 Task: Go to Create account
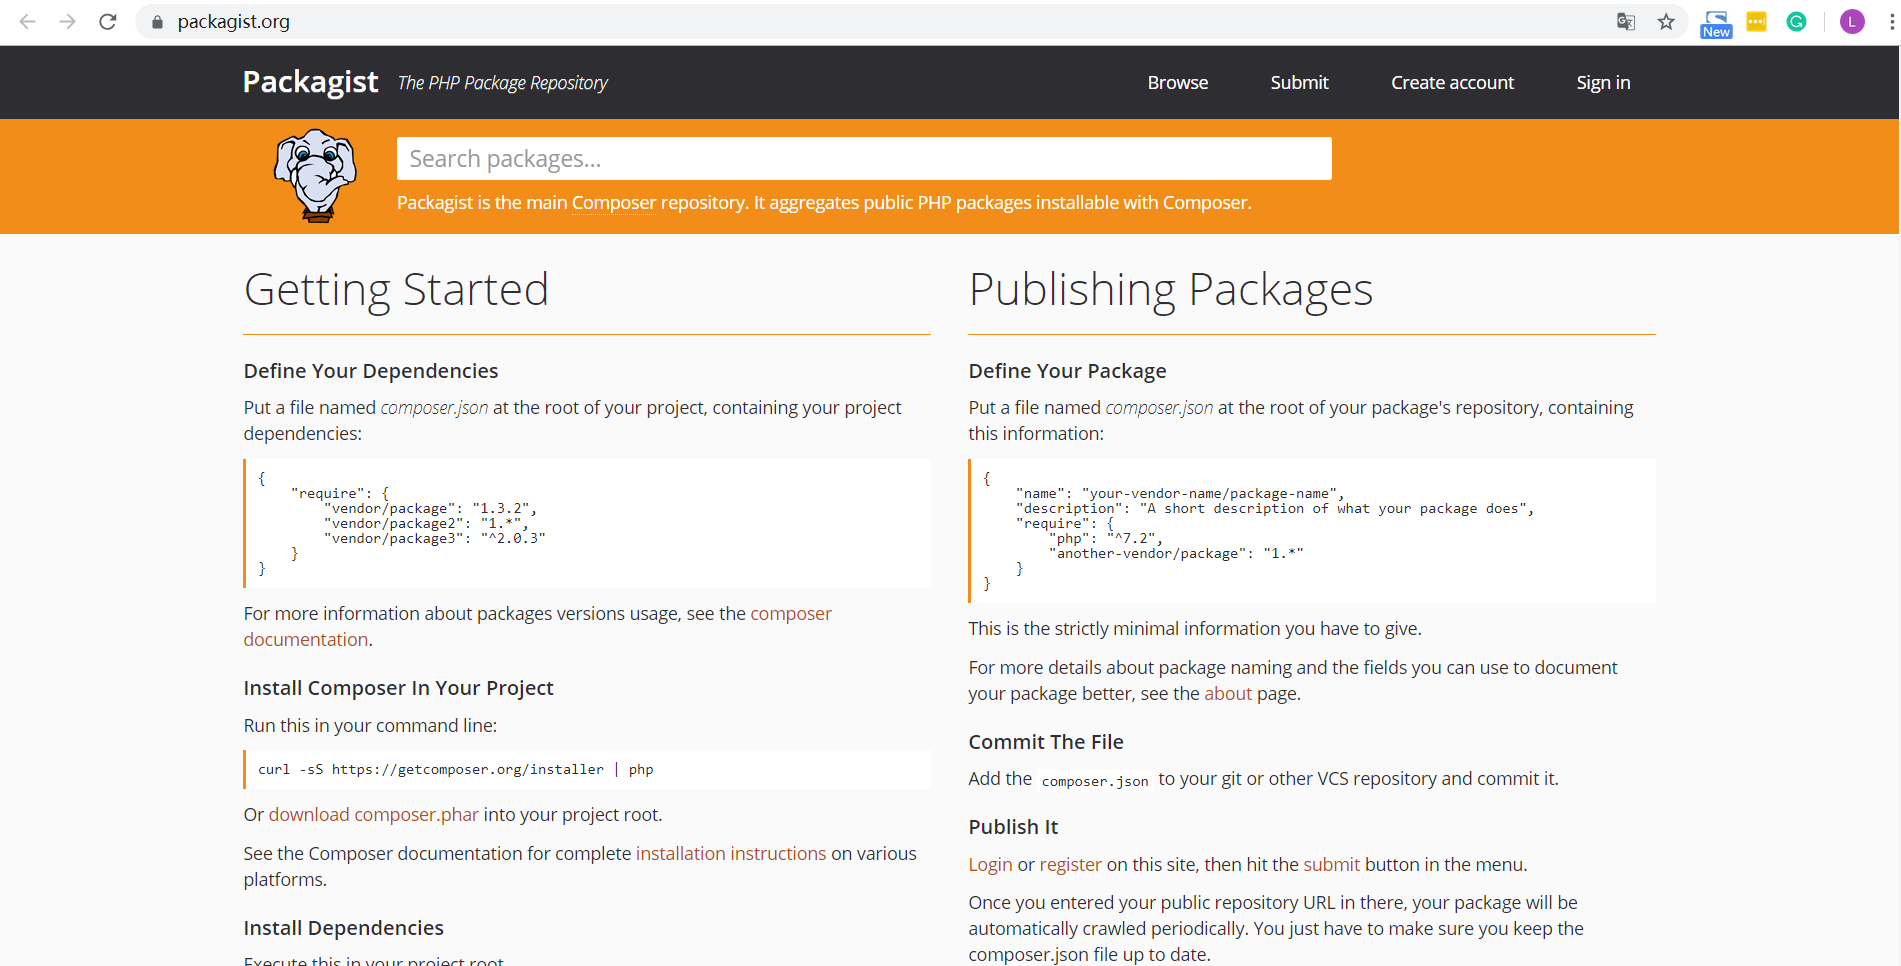(1452, 83)
